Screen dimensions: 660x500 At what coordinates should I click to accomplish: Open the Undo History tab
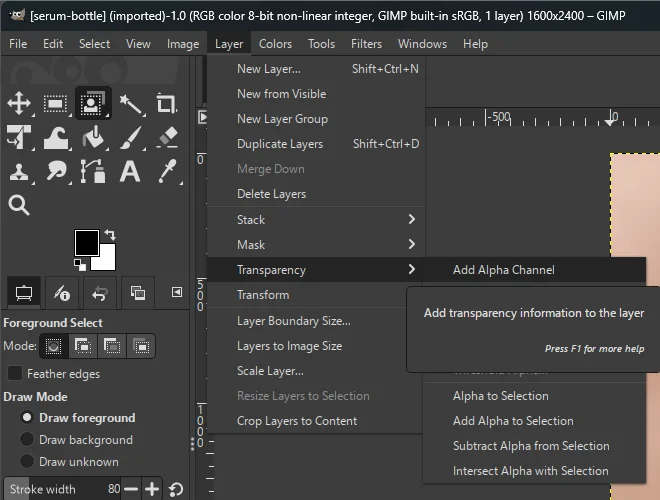pos(100,293)
